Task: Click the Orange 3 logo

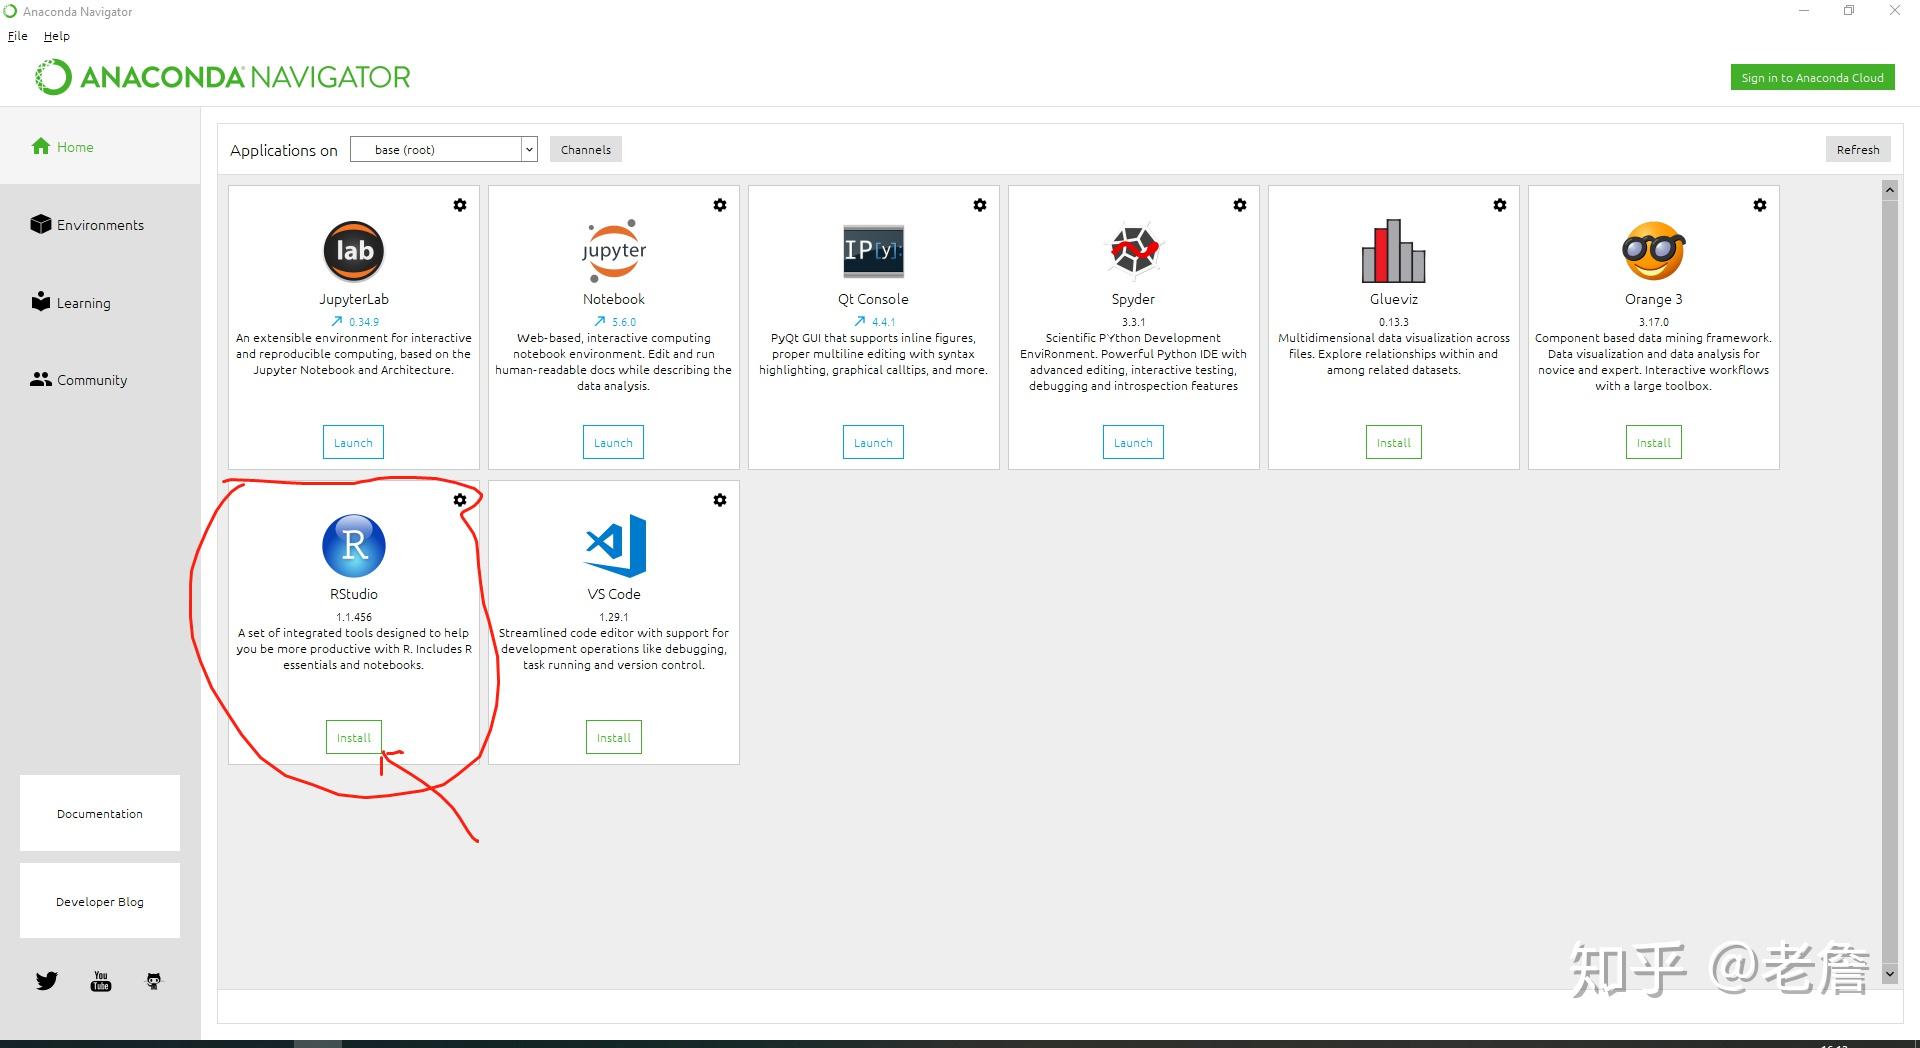Action: [1654, 251]
